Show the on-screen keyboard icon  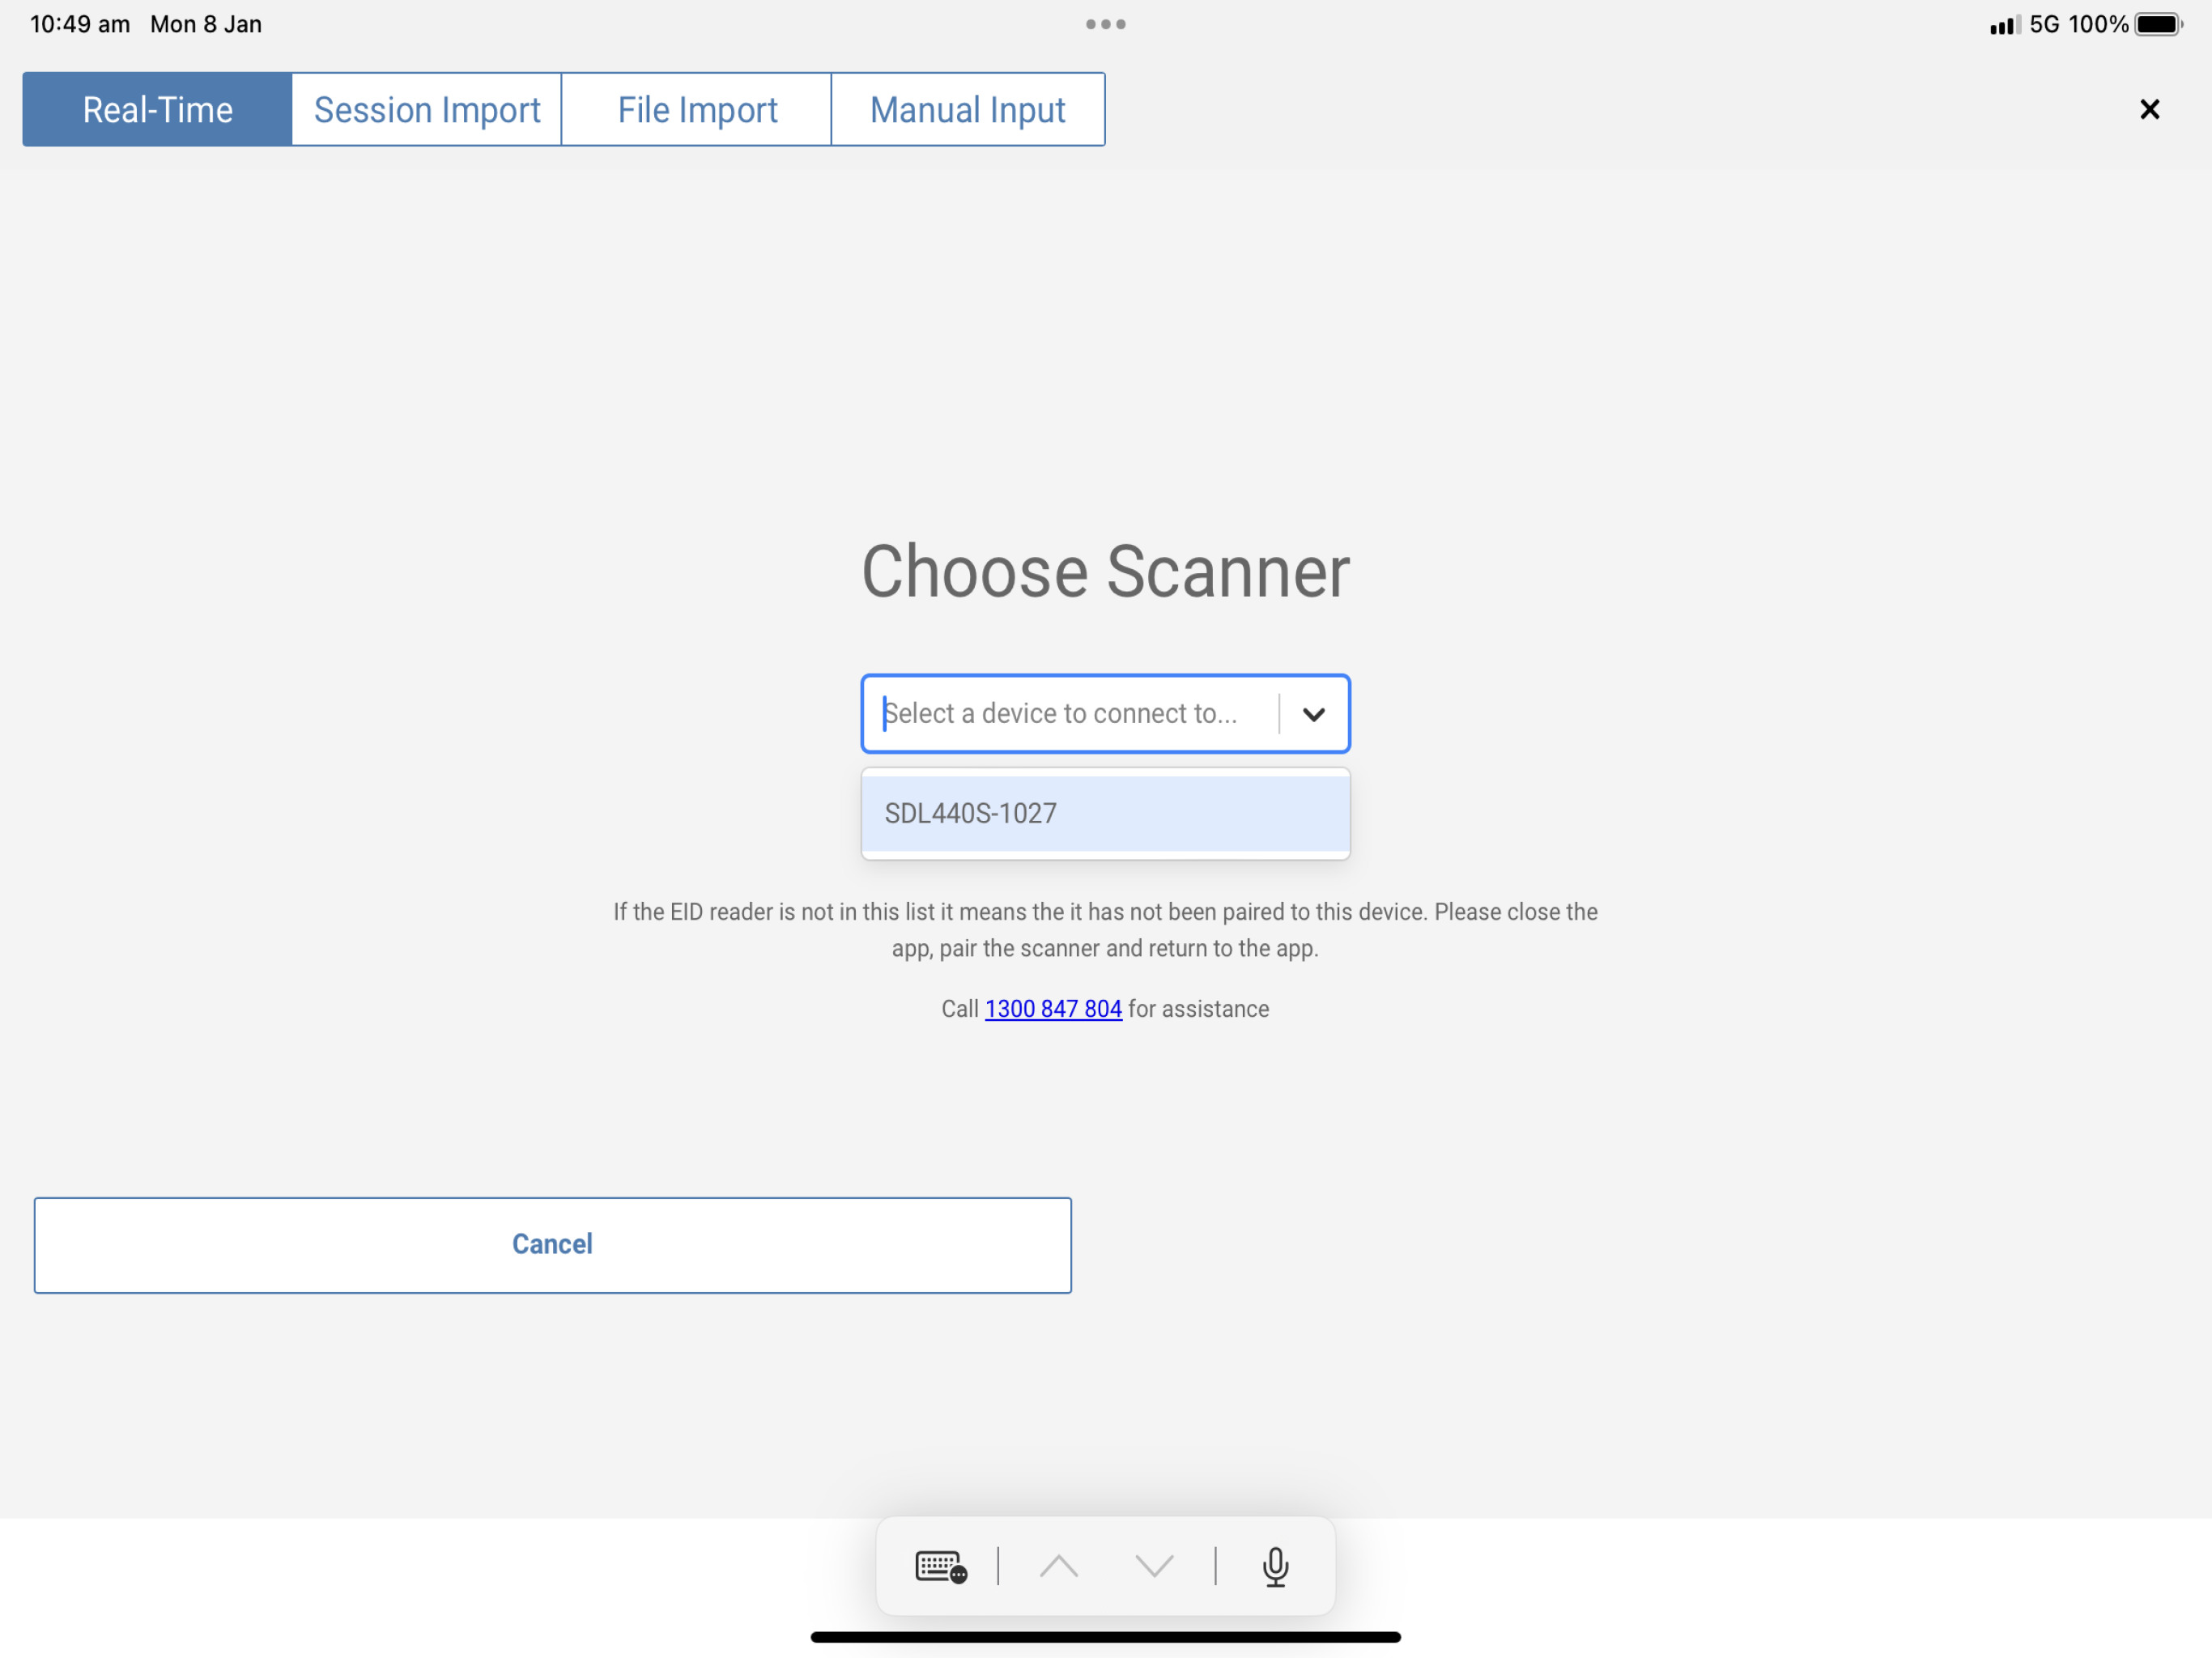[940, 1566]
